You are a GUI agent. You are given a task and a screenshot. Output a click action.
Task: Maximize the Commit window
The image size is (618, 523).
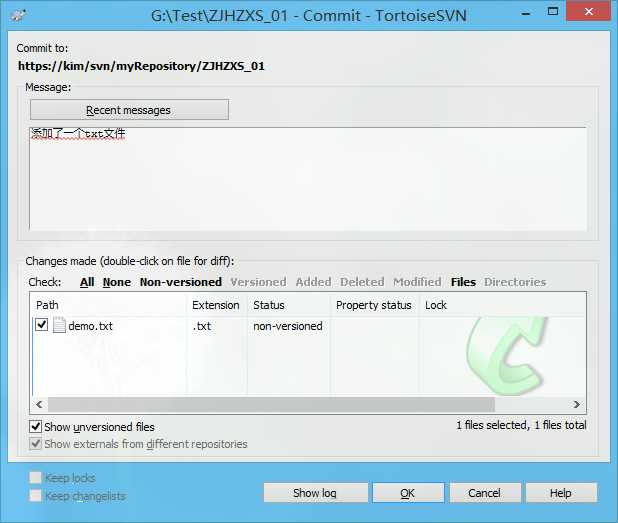553,12
